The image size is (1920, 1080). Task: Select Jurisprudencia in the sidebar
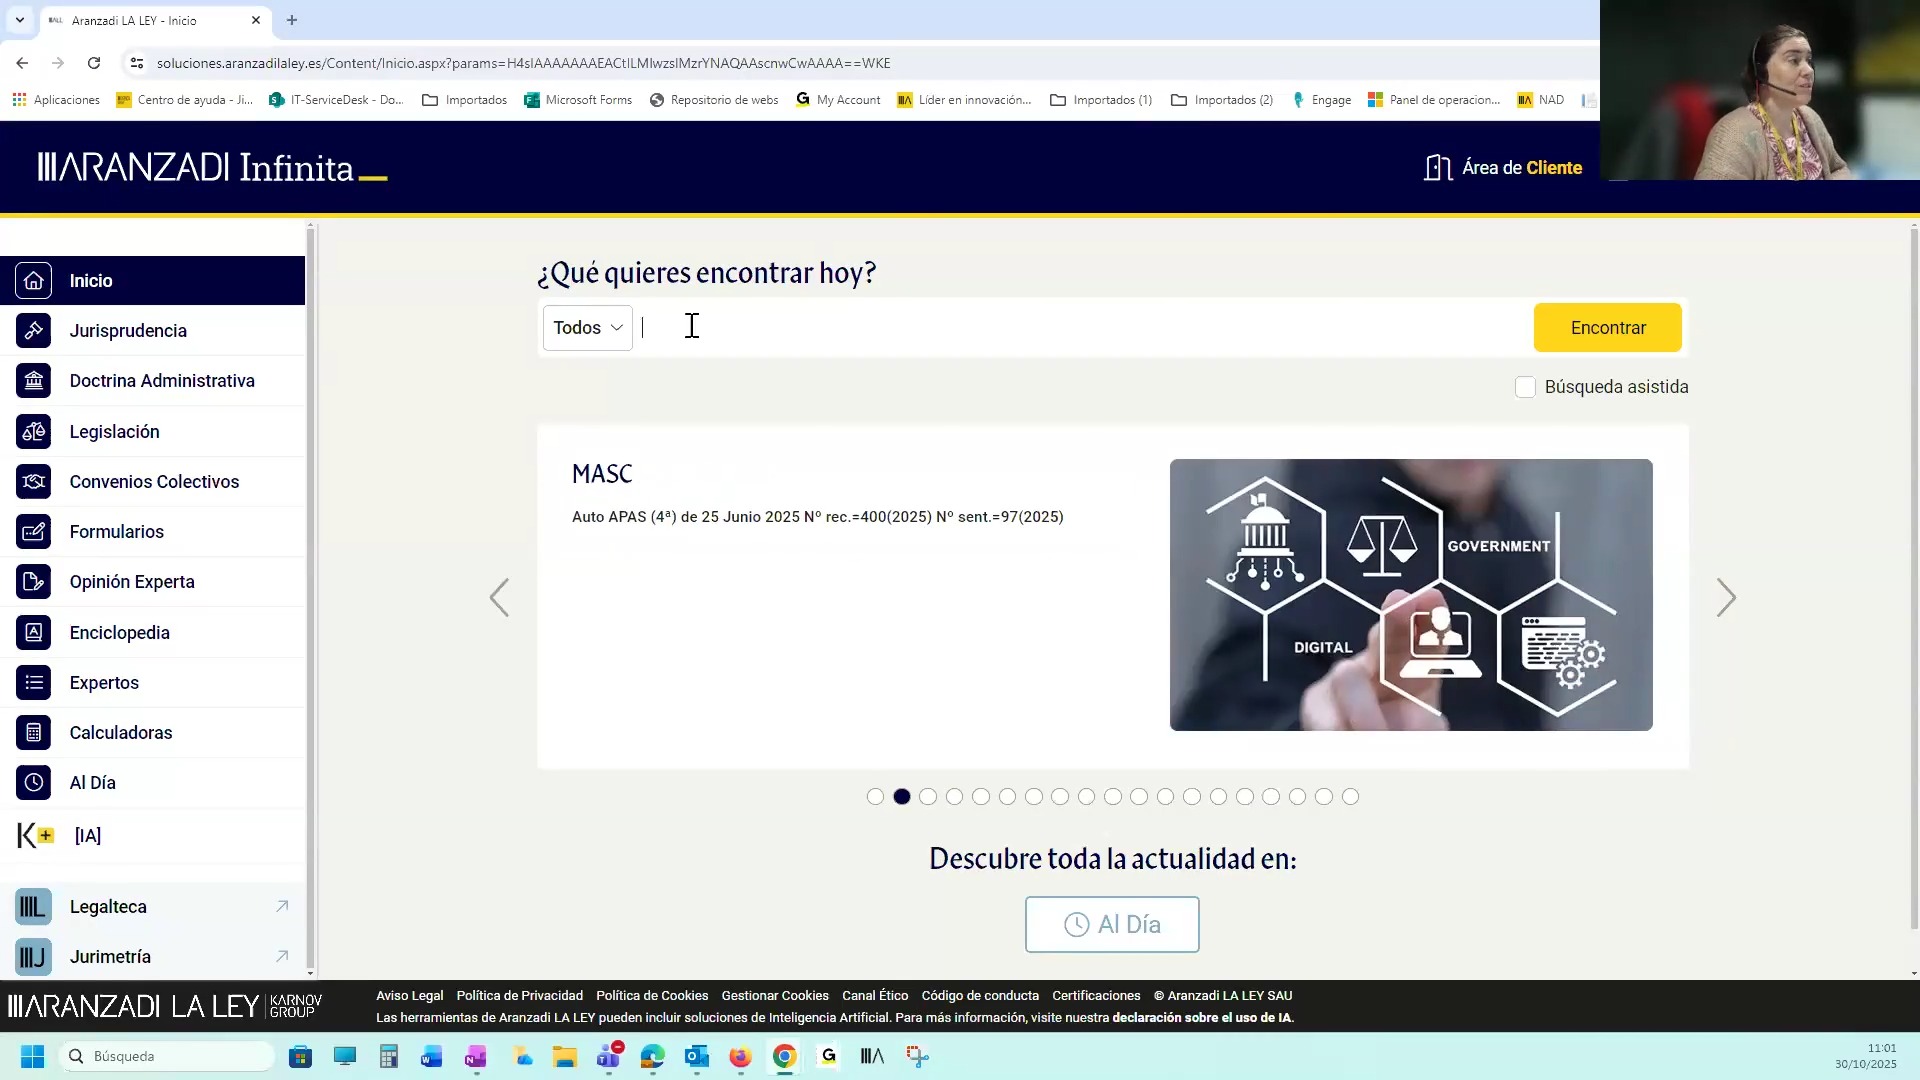point(127,330)
